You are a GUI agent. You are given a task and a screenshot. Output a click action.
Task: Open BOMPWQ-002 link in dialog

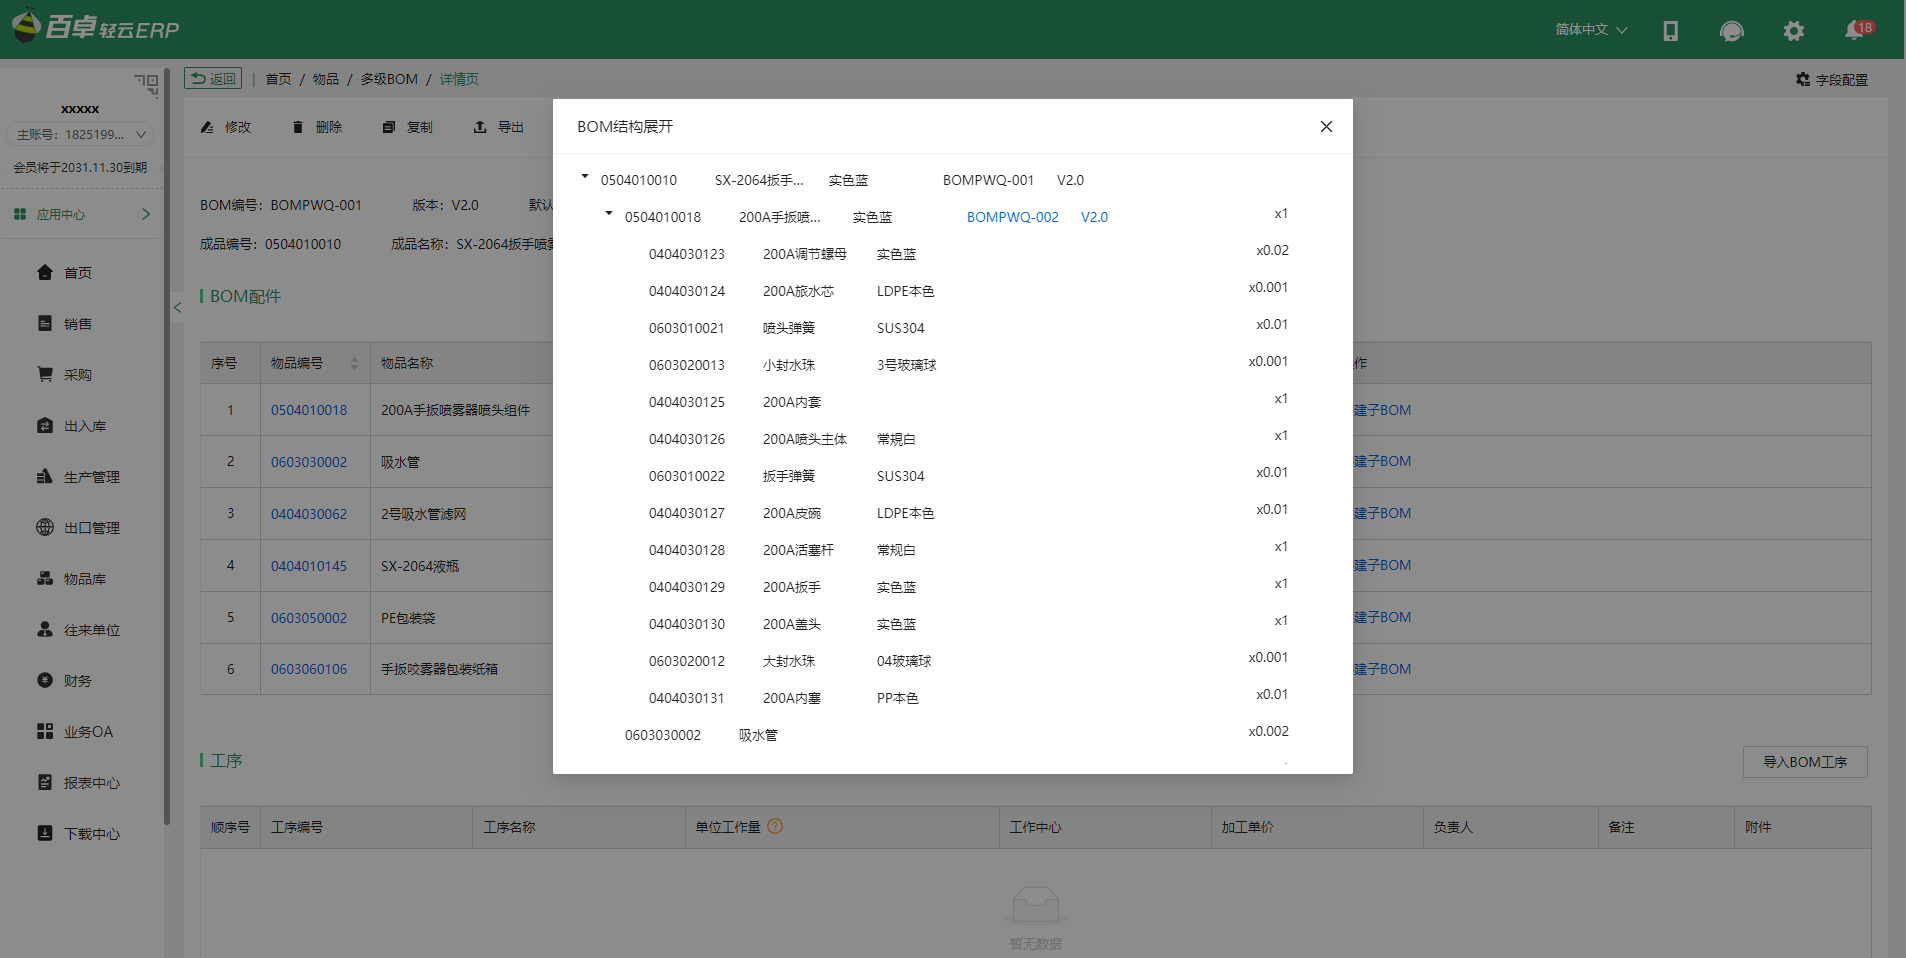(x=1012, y=217)
